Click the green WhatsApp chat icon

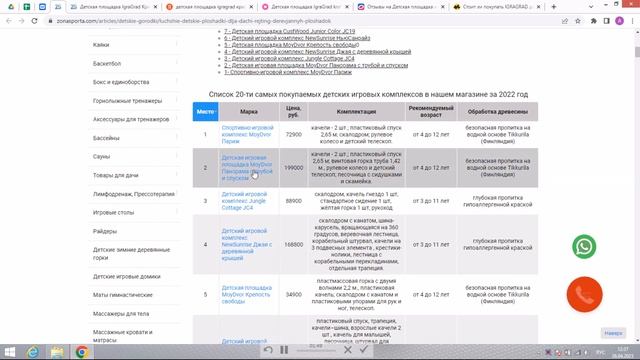coord(584,247)
